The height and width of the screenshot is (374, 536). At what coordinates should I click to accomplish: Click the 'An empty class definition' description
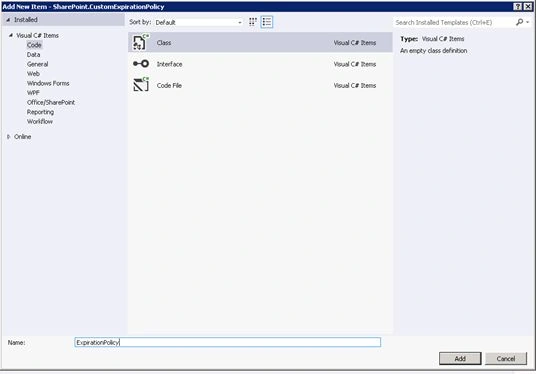[433, 51]
